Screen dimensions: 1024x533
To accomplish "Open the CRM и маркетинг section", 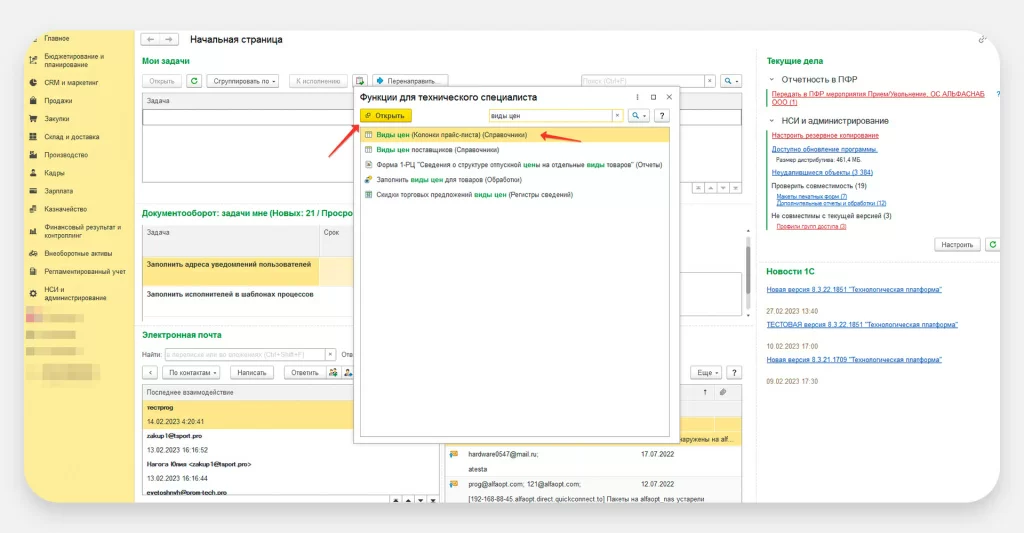I will 71,83.
